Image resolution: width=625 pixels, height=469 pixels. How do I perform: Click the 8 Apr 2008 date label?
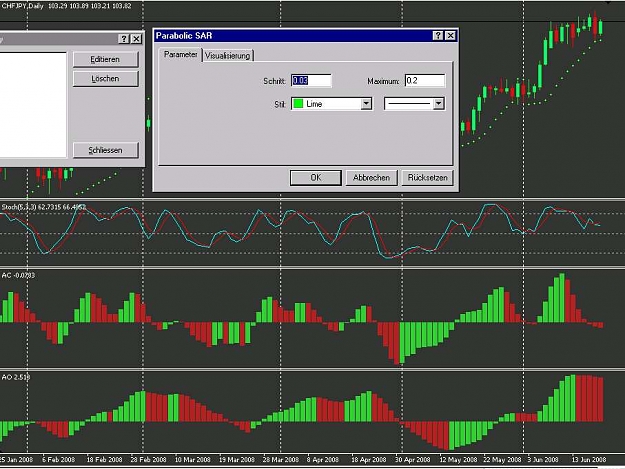click(323, 459)
